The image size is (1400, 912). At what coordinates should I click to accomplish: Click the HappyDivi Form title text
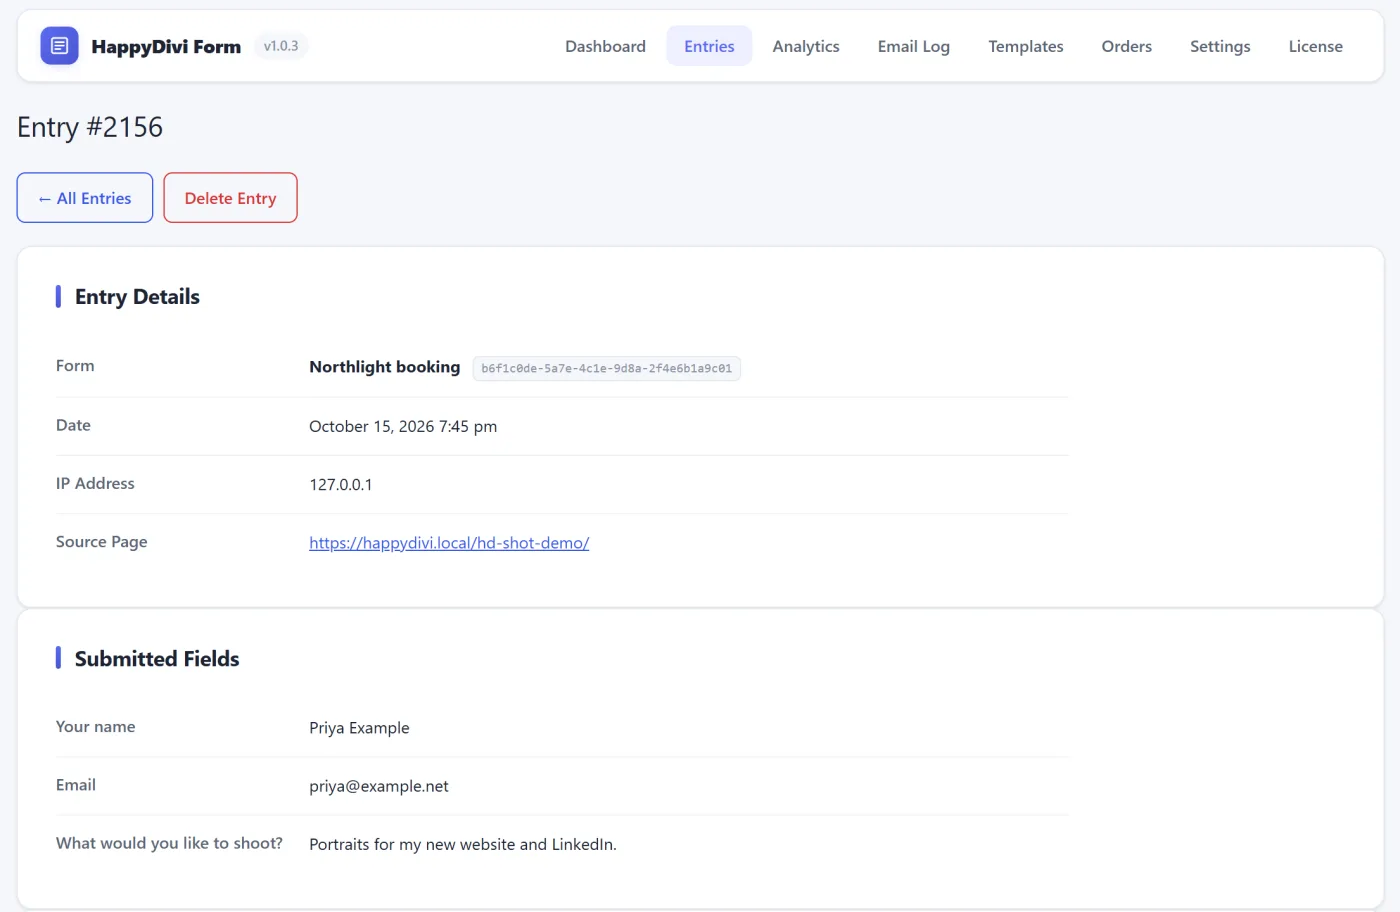tap(166, 47)
